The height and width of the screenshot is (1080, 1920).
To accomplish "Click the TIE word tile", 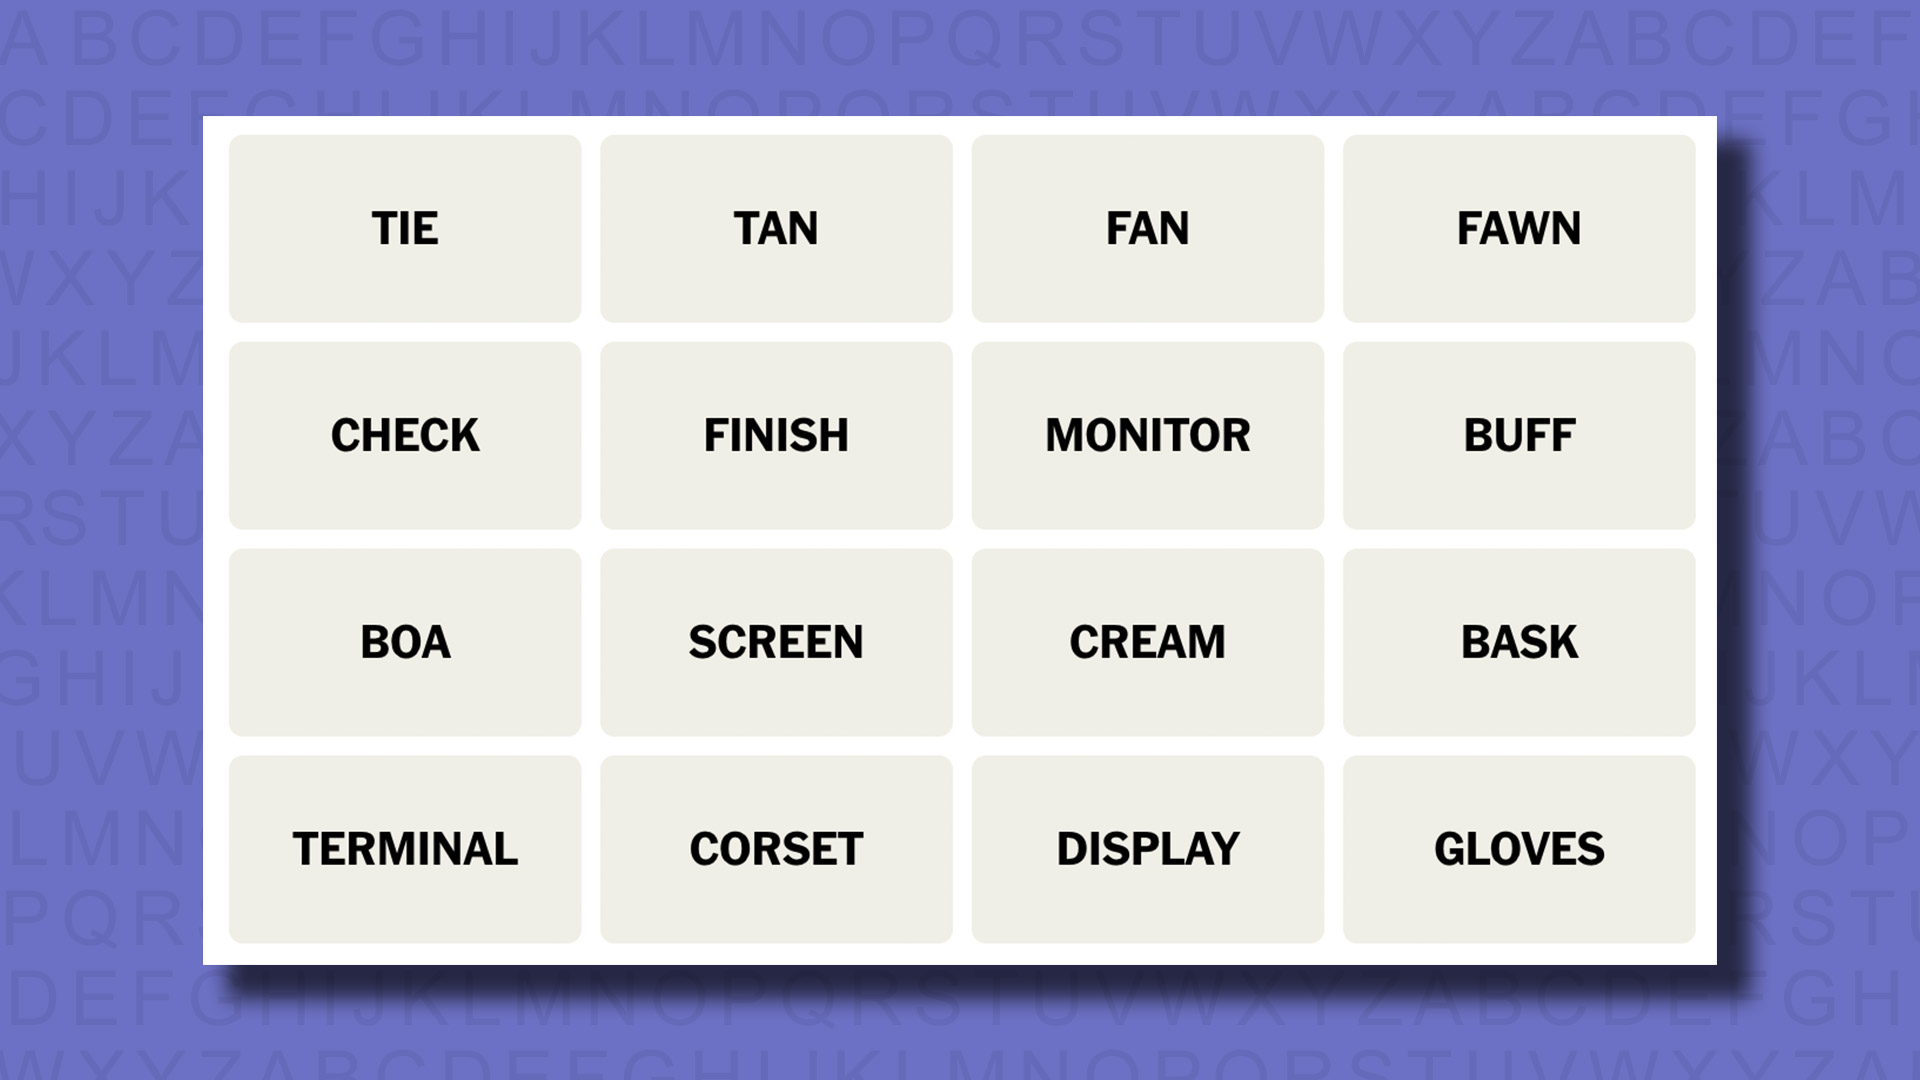I will click(x=405, y=227).
